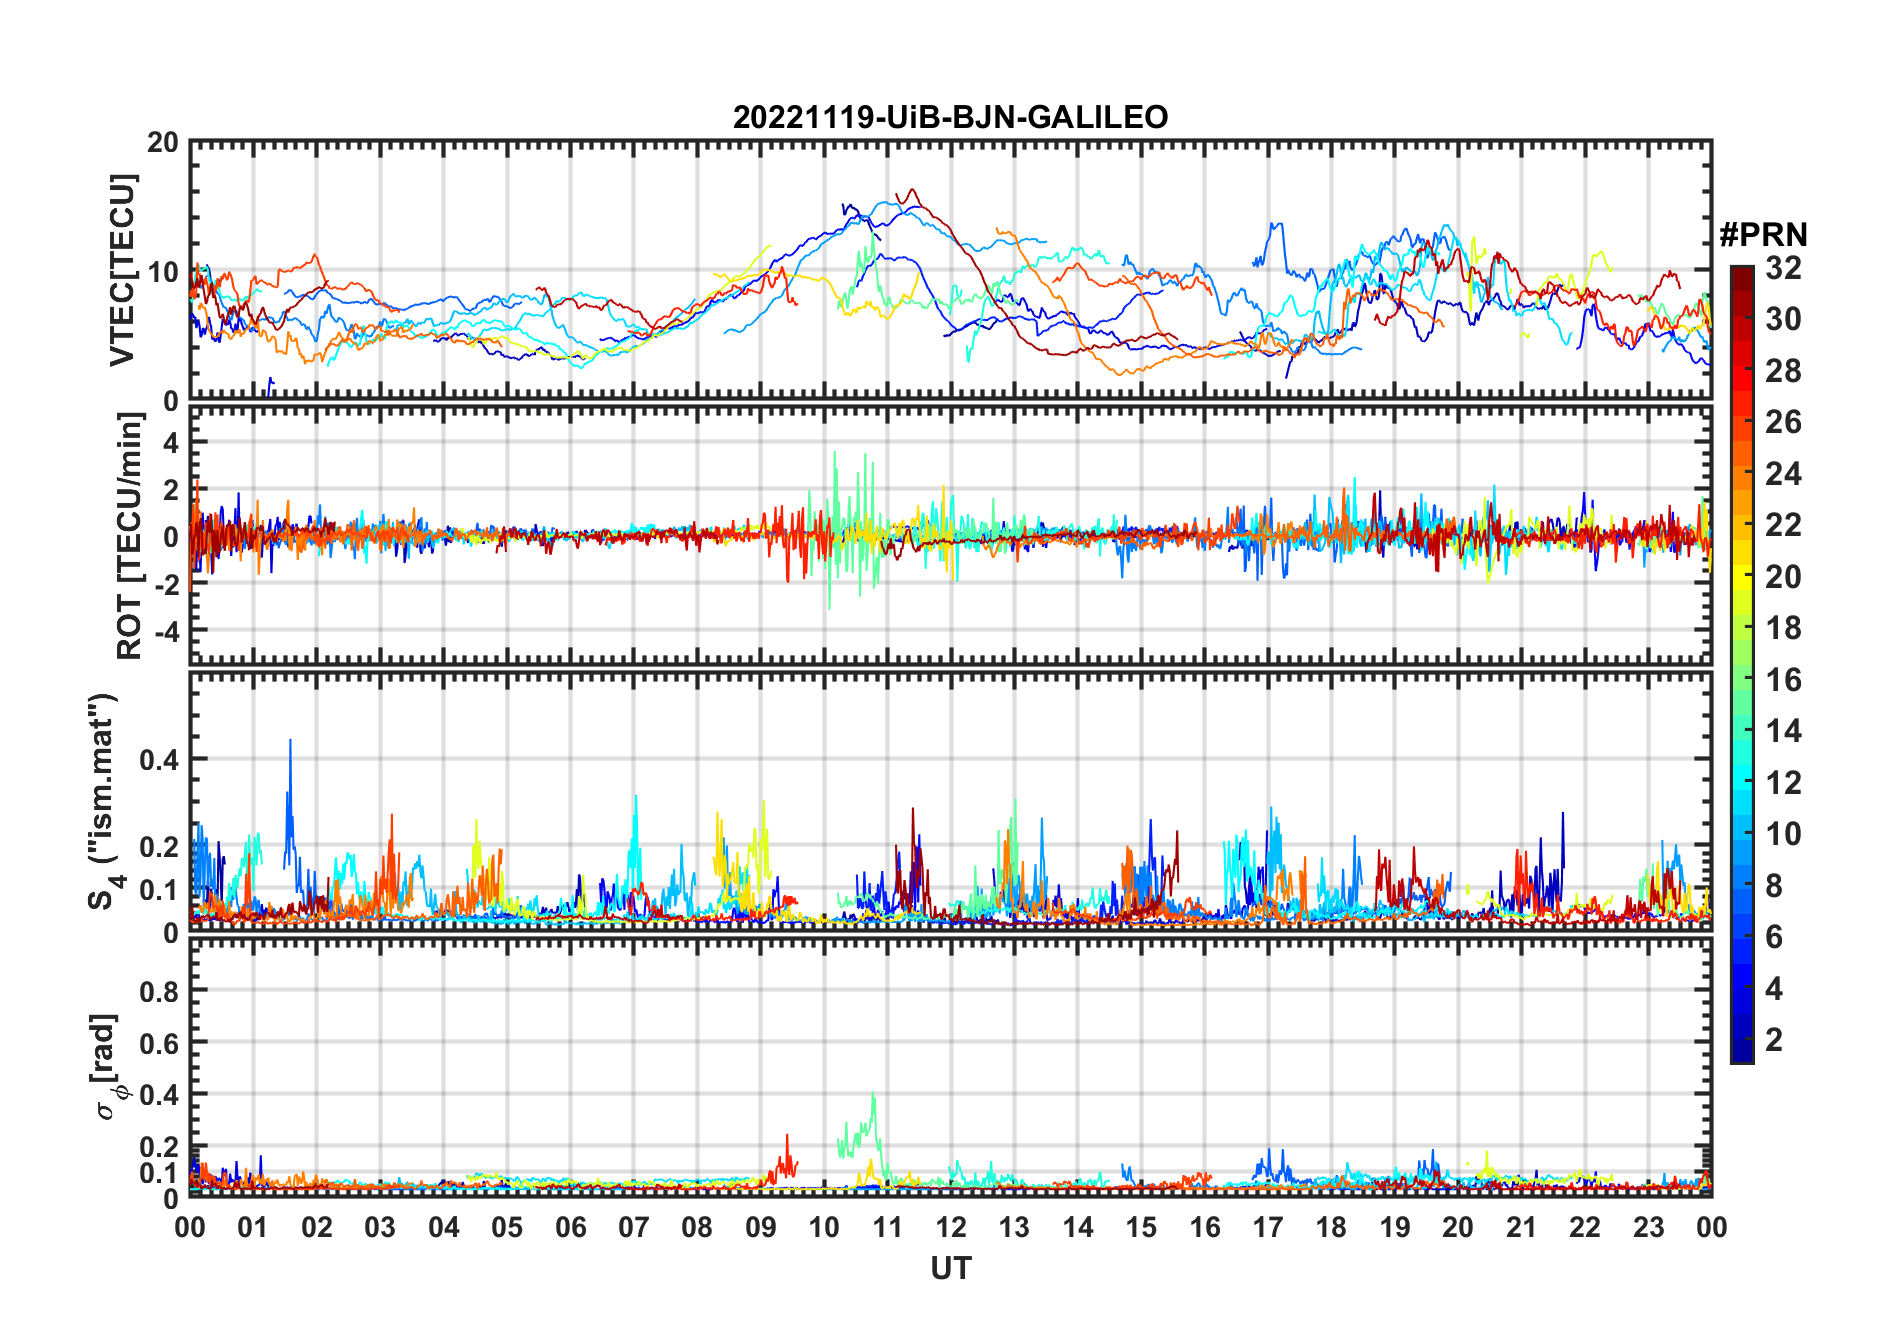Viewport: 1902px width, 1330px height.
Task: Click x-axis hour label 11
Action: [888, 1227]
